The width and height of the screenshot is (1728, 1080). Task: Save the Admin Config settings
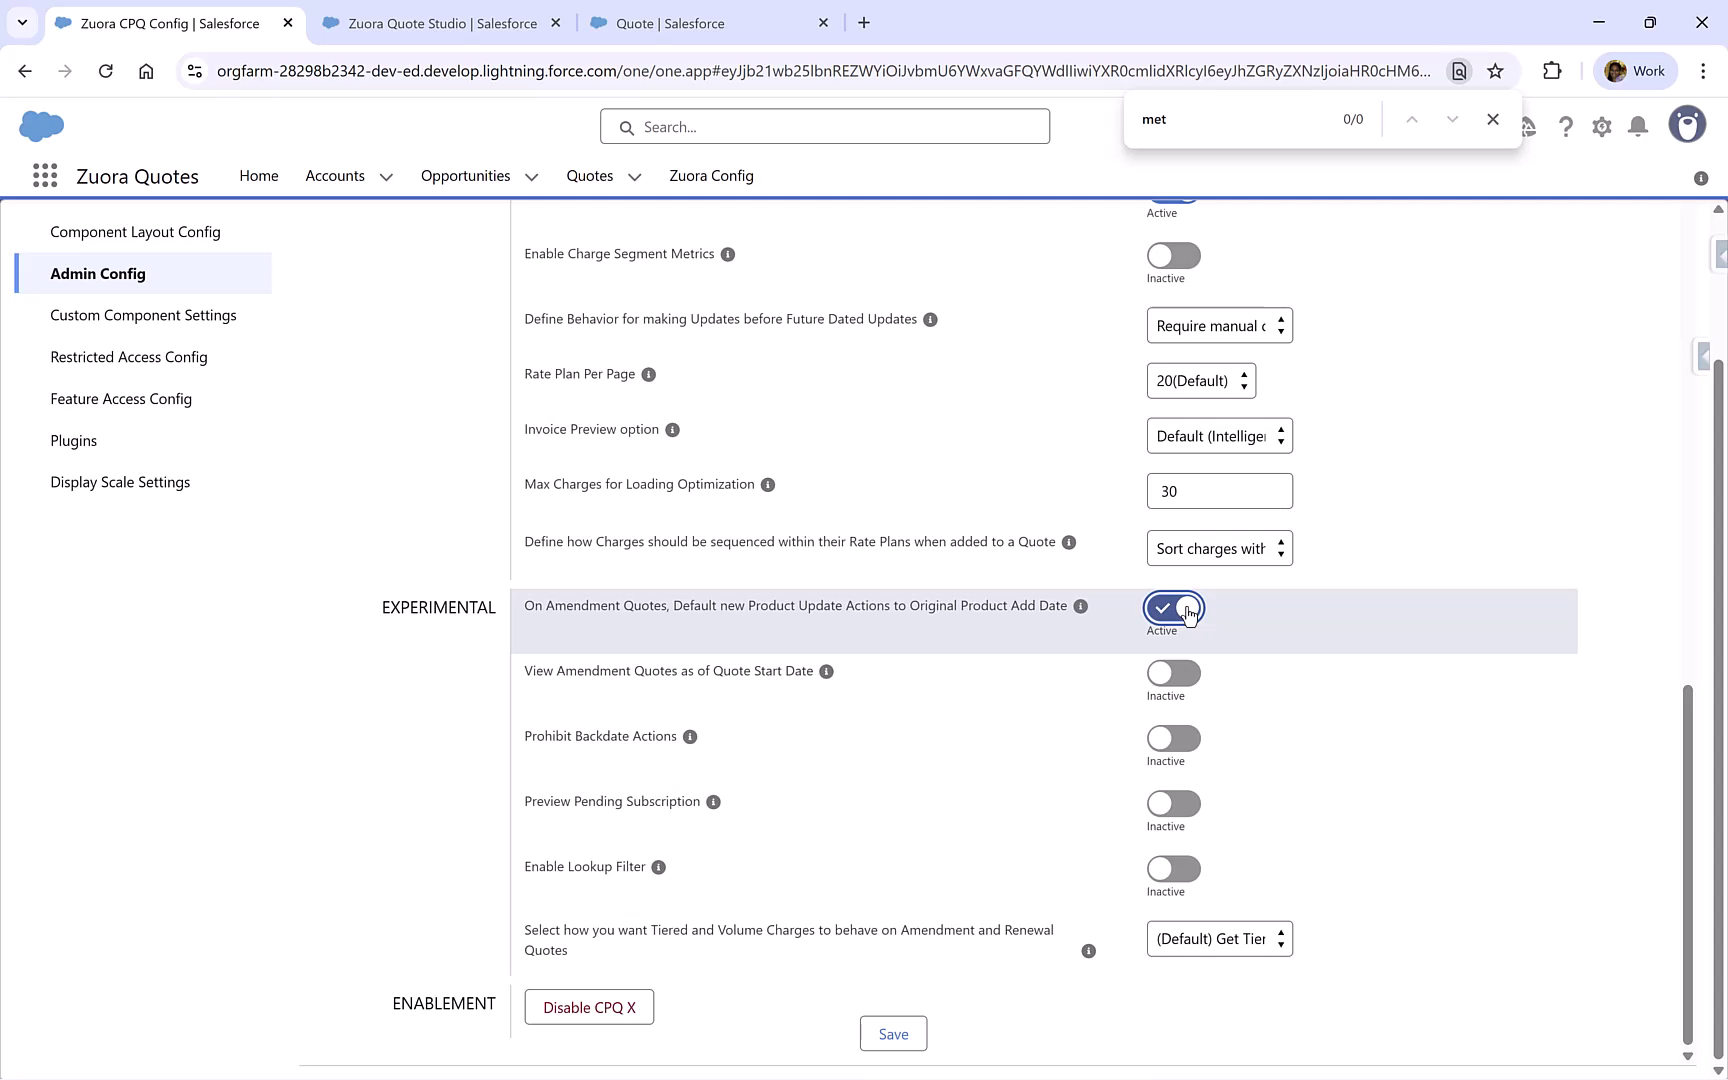coord(892,1033)
